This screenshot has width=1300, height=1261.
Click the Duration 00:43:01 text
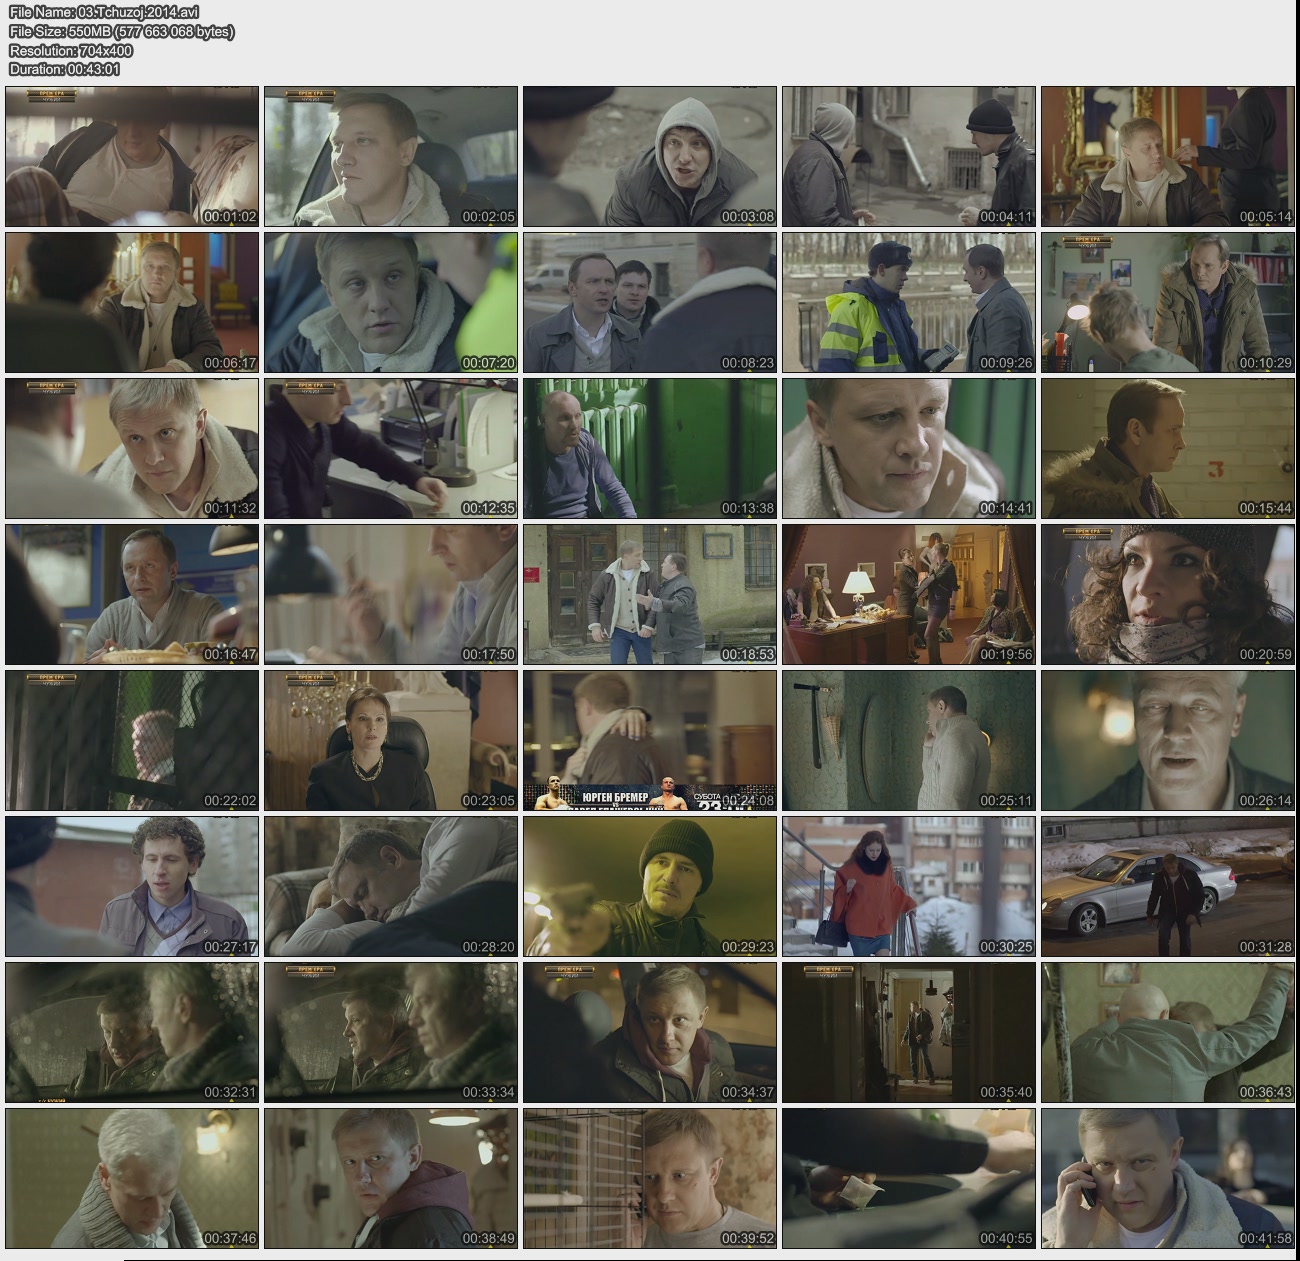tap(64, 69)
